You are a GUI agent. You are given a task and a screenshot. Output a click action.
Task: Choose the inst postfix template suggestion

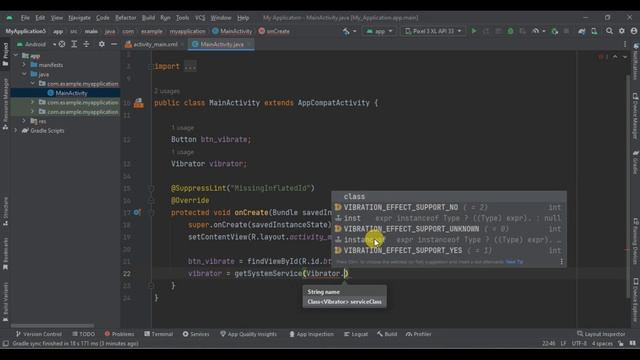449,218
